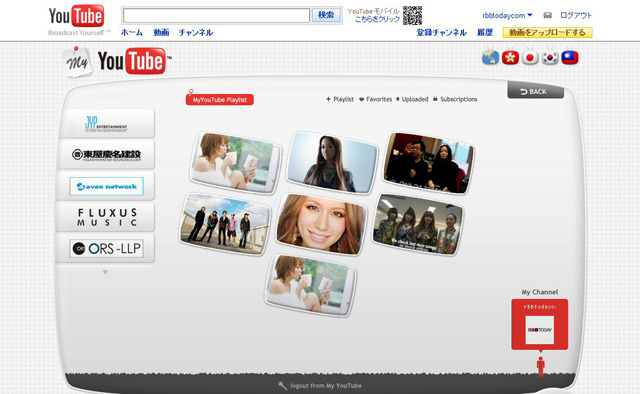Go to the 動画 tab

(161, 33)
